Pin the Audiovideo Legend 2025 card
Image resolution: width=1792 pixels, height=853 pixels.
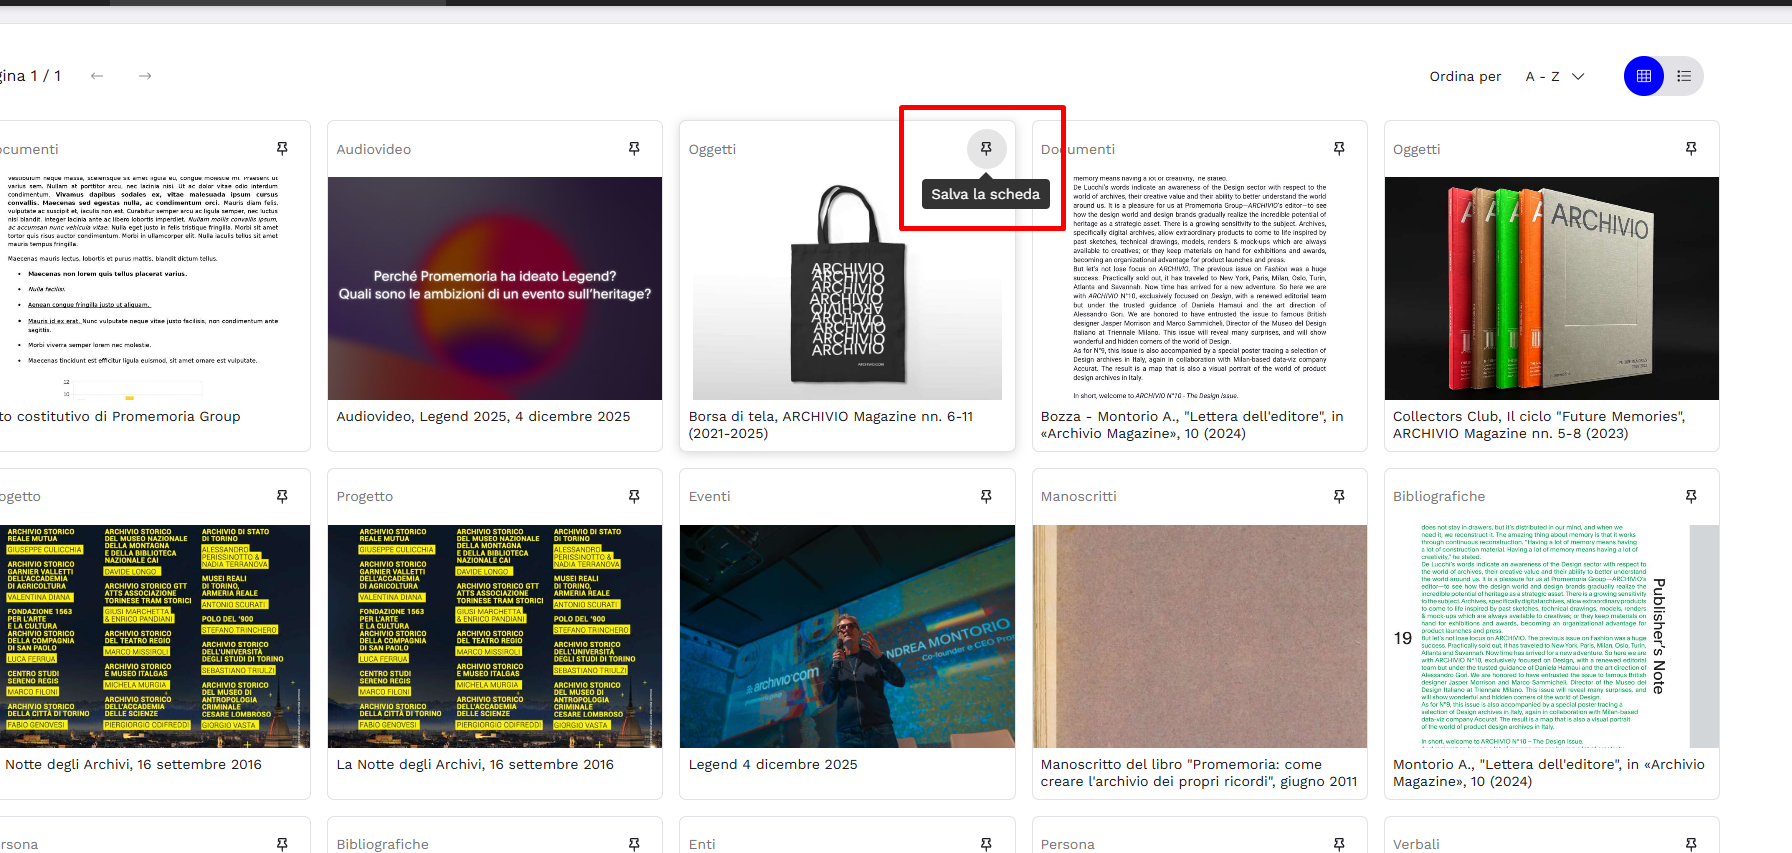pyautogui.click(x=634, y=149)
